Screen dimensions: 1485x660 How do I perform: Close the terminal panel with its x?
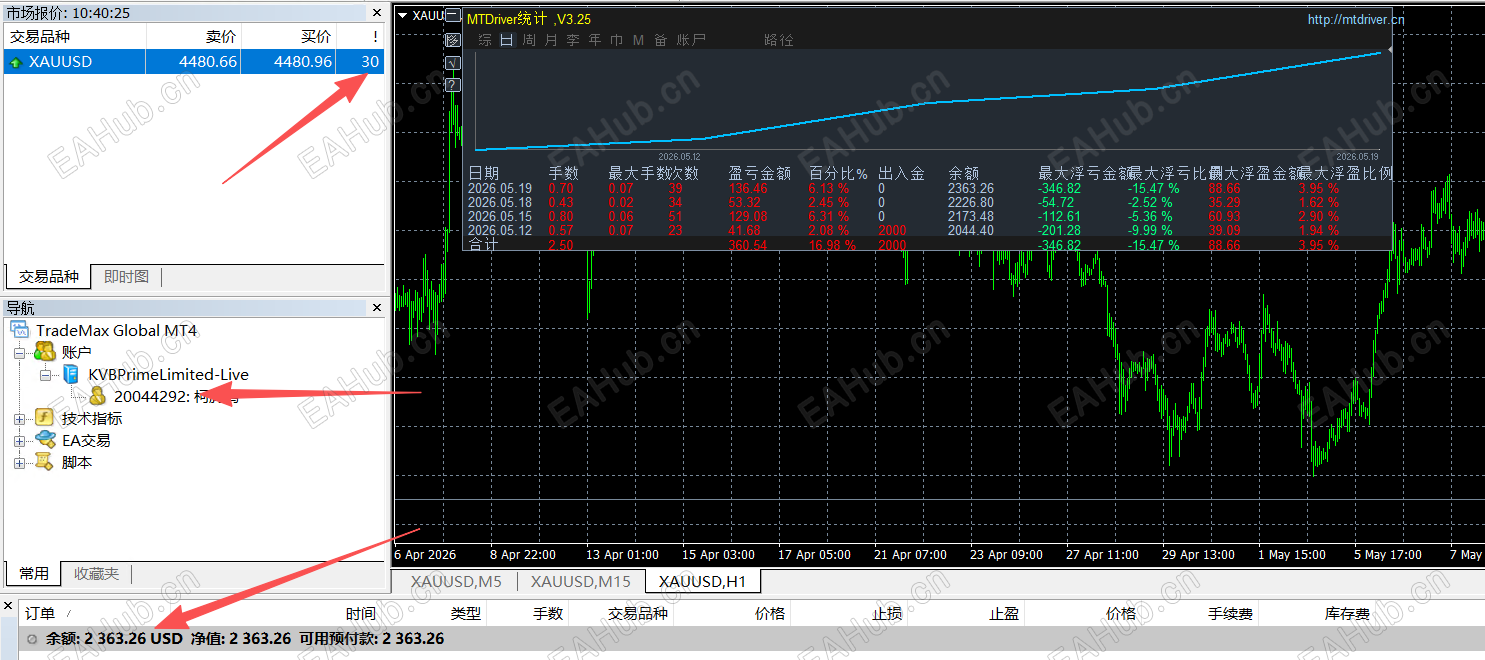click(x=7, y=604)
